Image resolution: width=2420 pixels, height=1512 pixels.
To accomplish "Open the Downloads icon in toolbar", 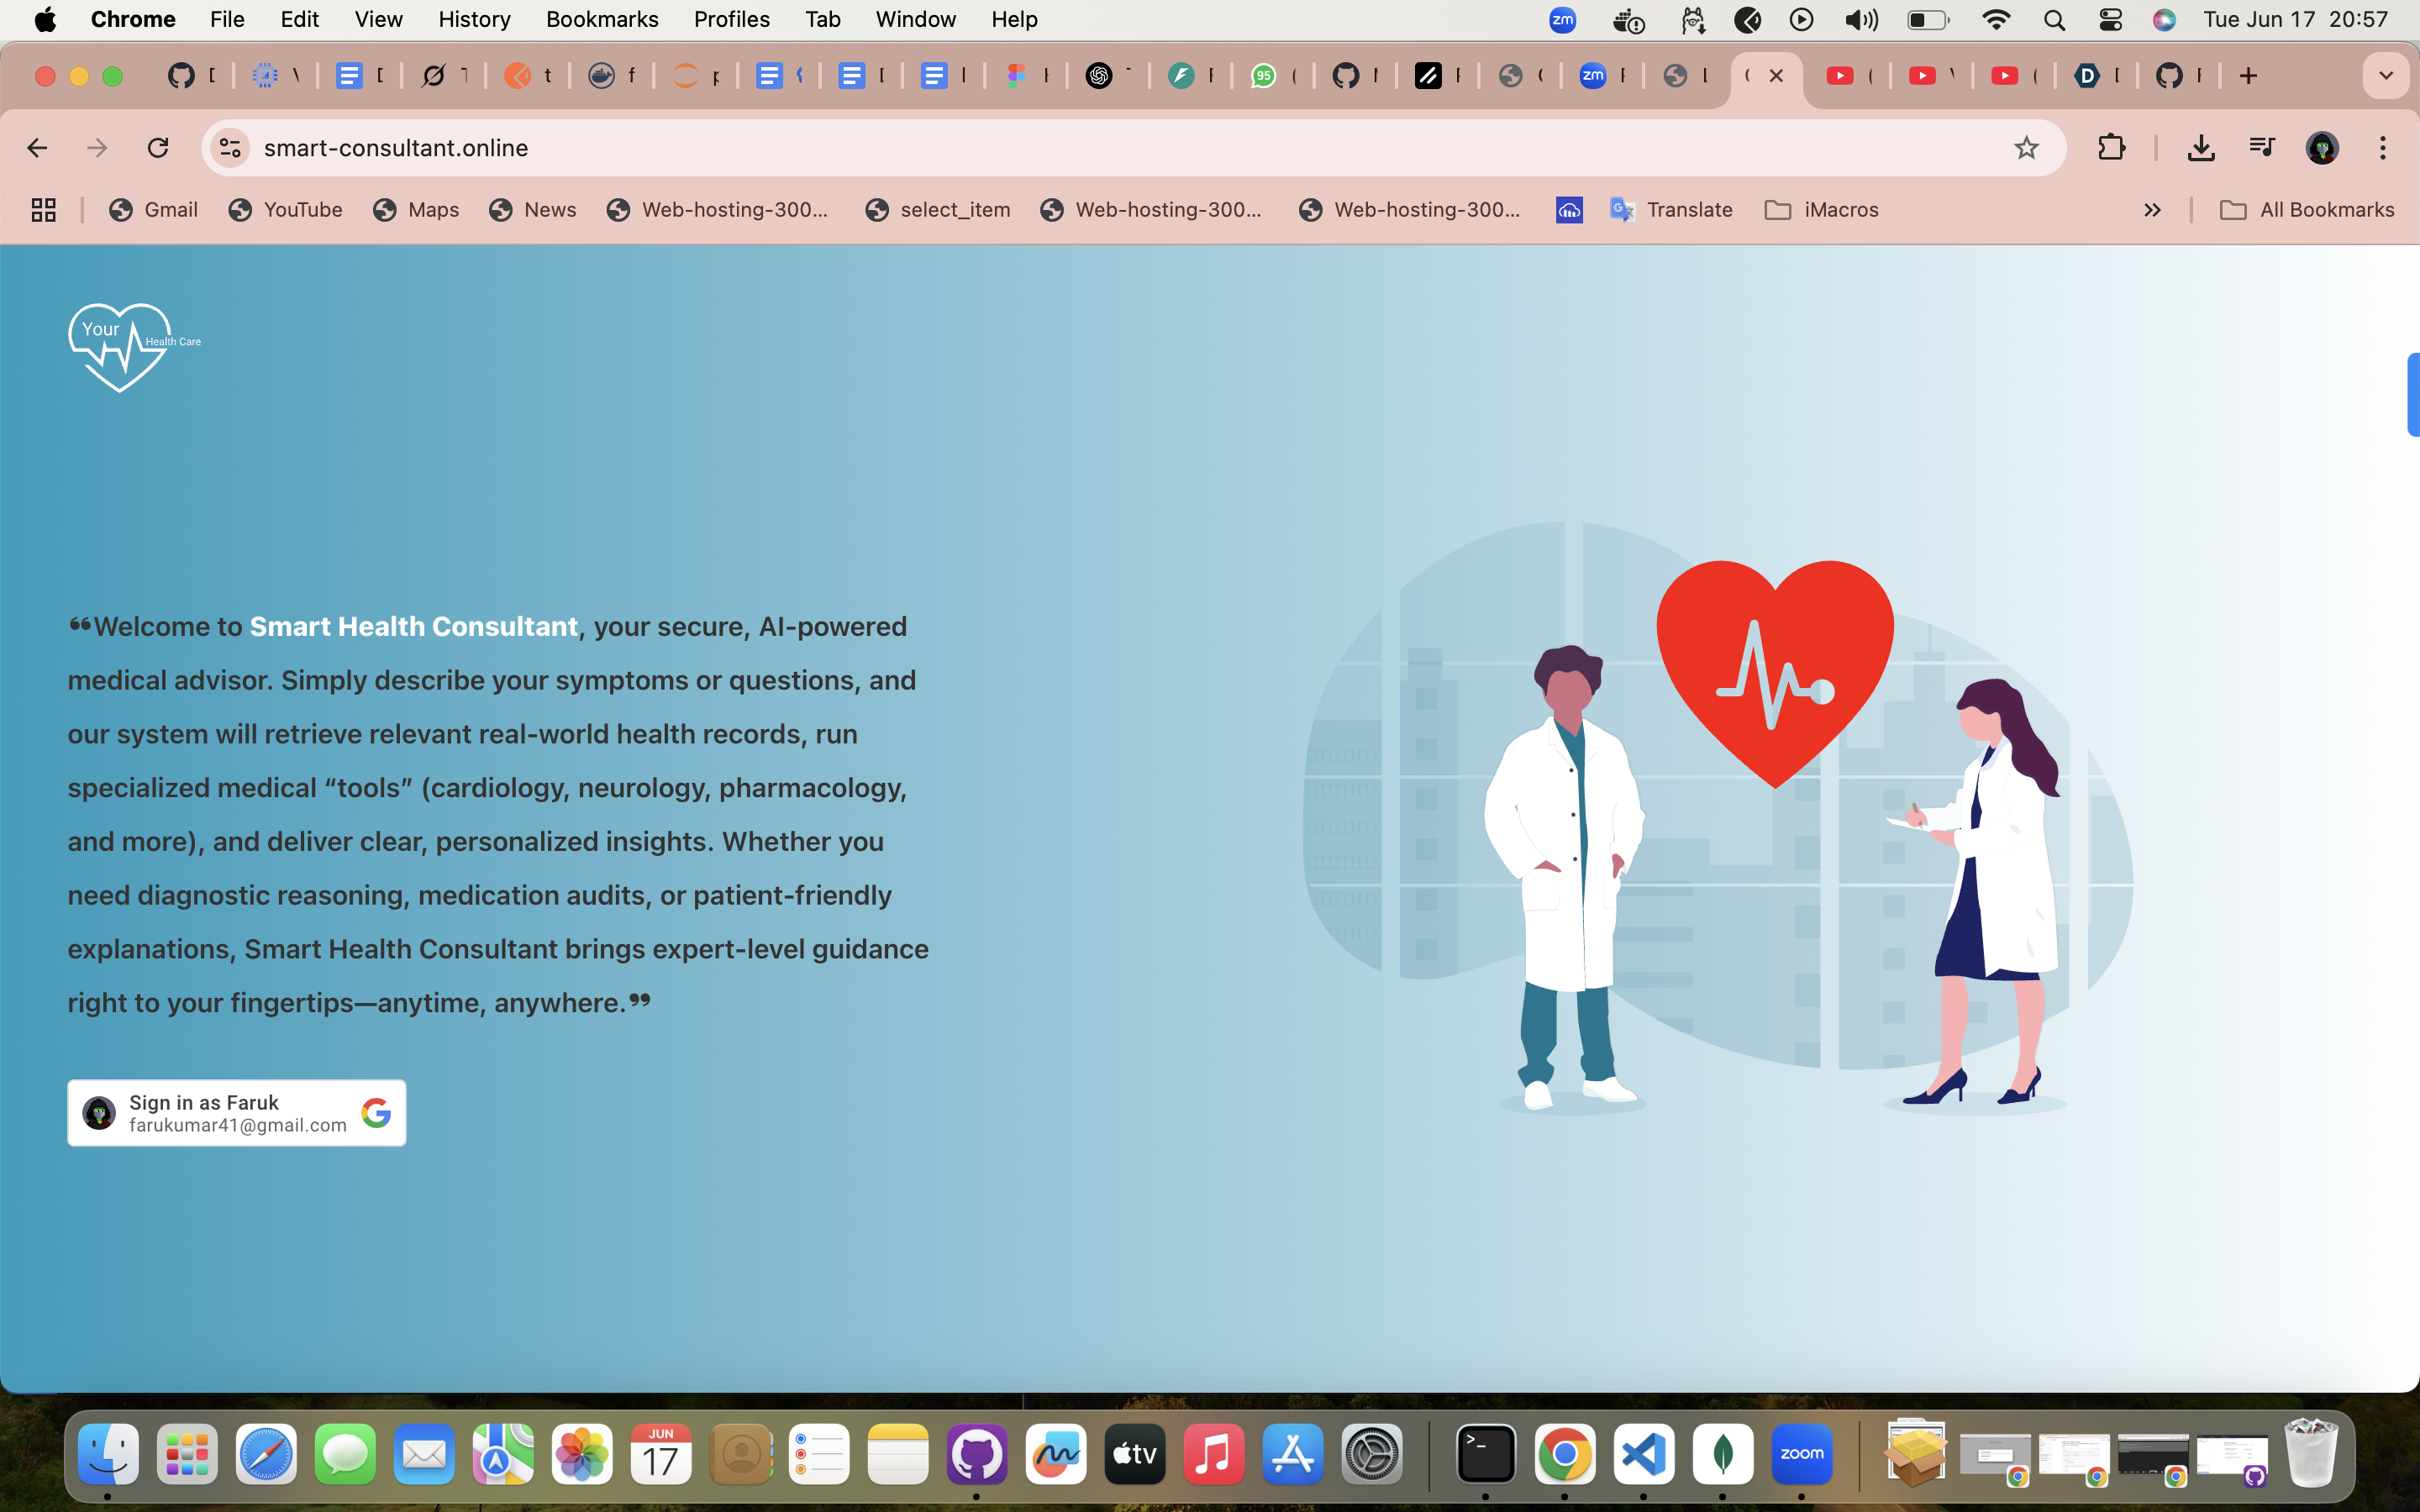I will tap(2200, 148).
